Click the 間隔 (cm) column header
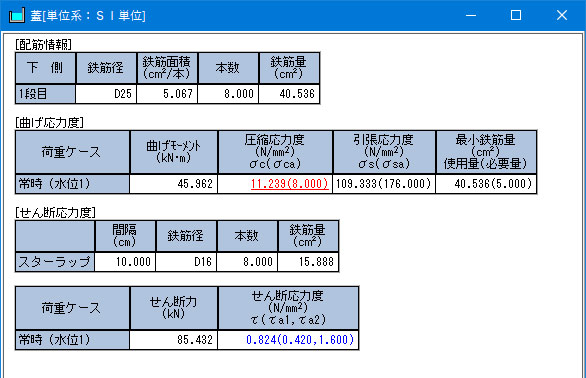This screenshot has height=378, width=586. tap(125, 236)
